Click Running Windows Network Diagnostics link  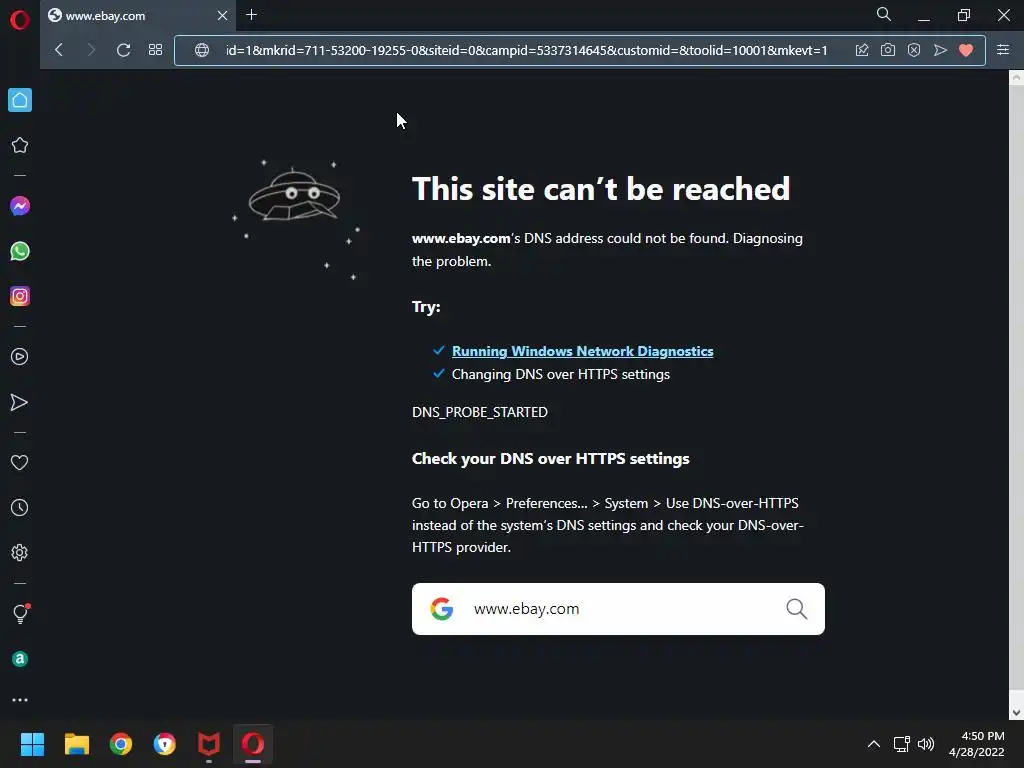click(x=583, y=351)
